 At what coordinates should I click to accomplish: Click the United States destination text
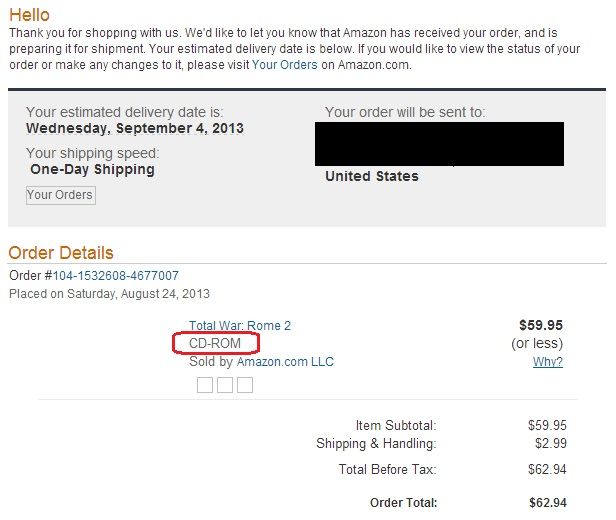click(372, 176)
